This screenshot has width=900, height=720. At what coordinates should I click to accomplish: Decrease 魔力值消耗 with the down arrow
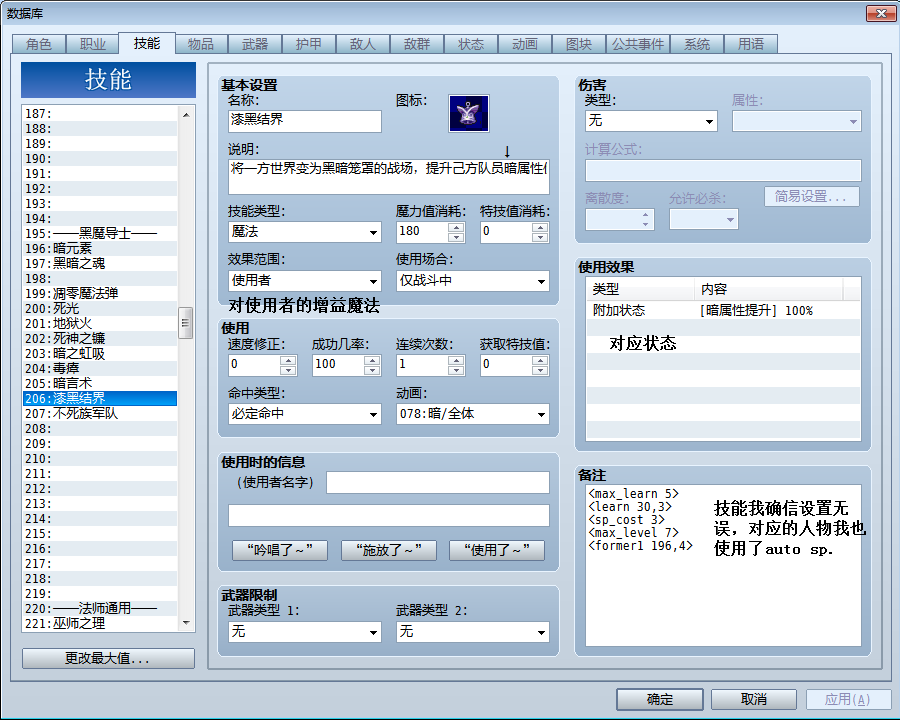point(456,237)
